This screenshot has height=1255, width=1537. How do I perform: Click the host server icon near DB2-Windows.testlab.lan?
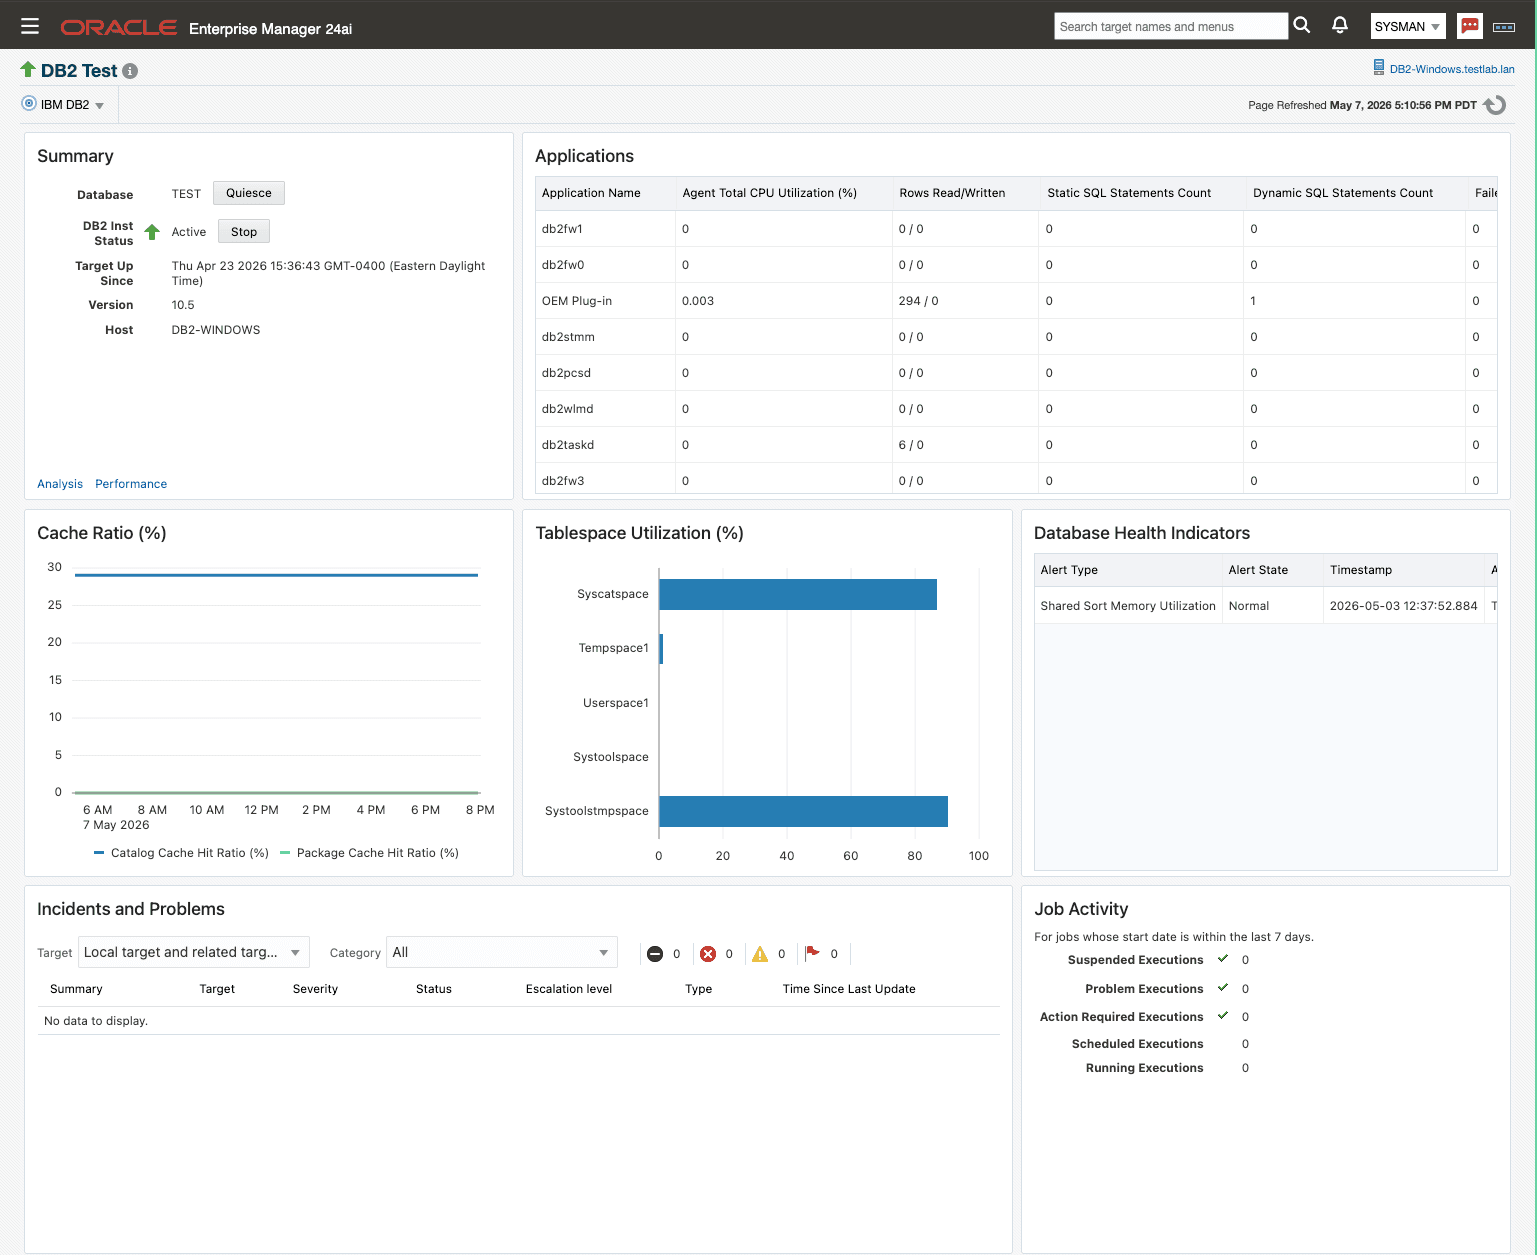[x=1379, y=68]
